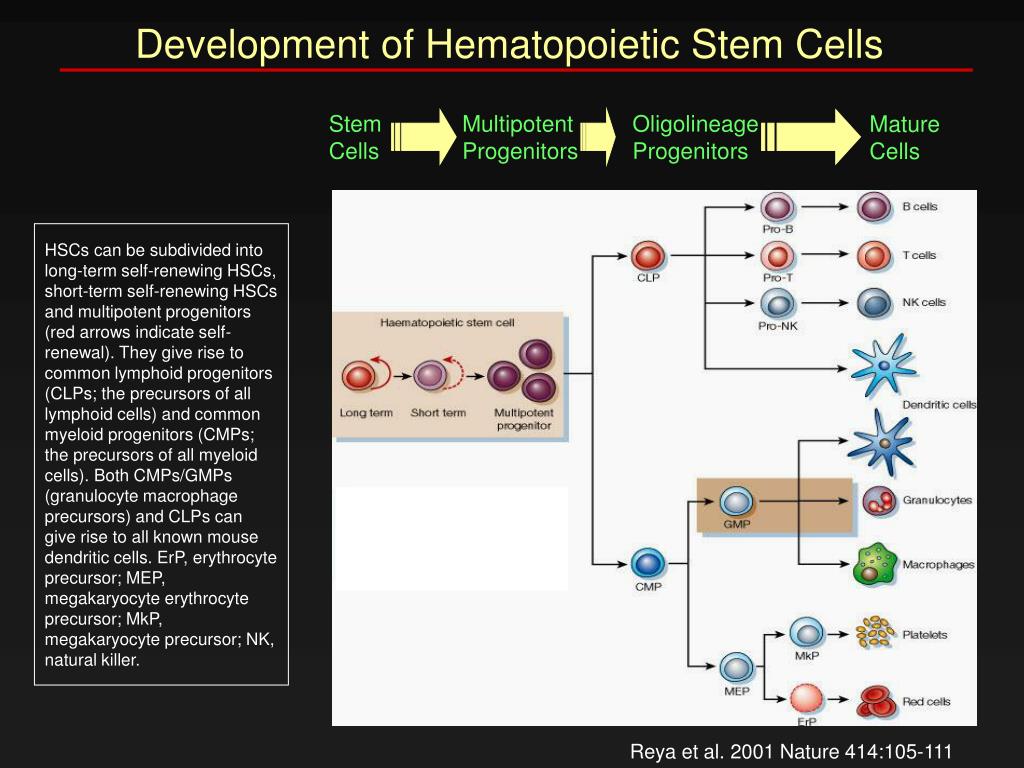Click the MEP progenitor cell icon
1024x768 pixels.
[737, 667]
